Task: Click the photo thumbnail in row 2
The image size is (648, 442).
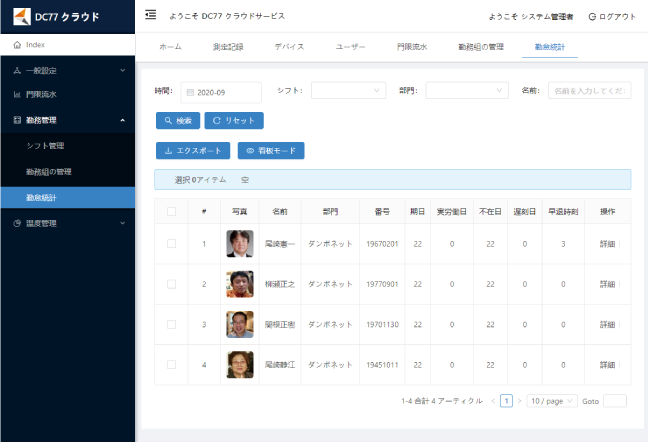Action: point(240,284)
